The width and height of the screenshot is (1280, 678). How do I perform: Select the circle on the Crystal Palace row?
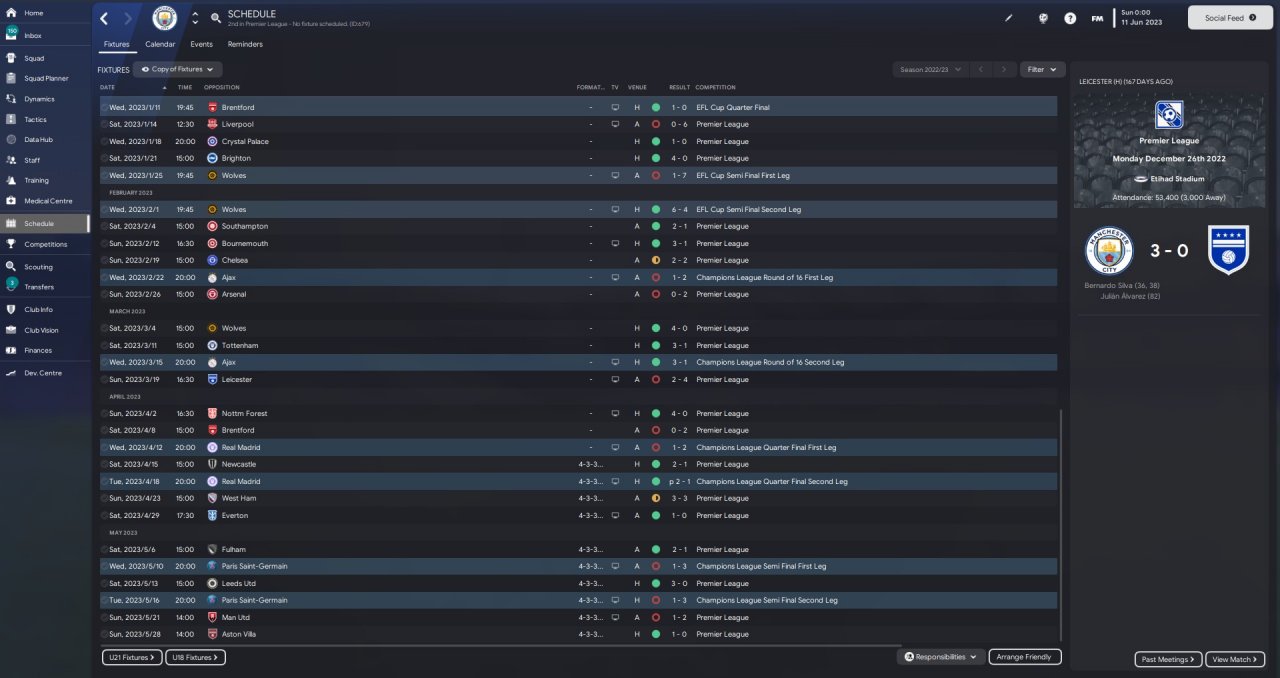click(104, 141)
